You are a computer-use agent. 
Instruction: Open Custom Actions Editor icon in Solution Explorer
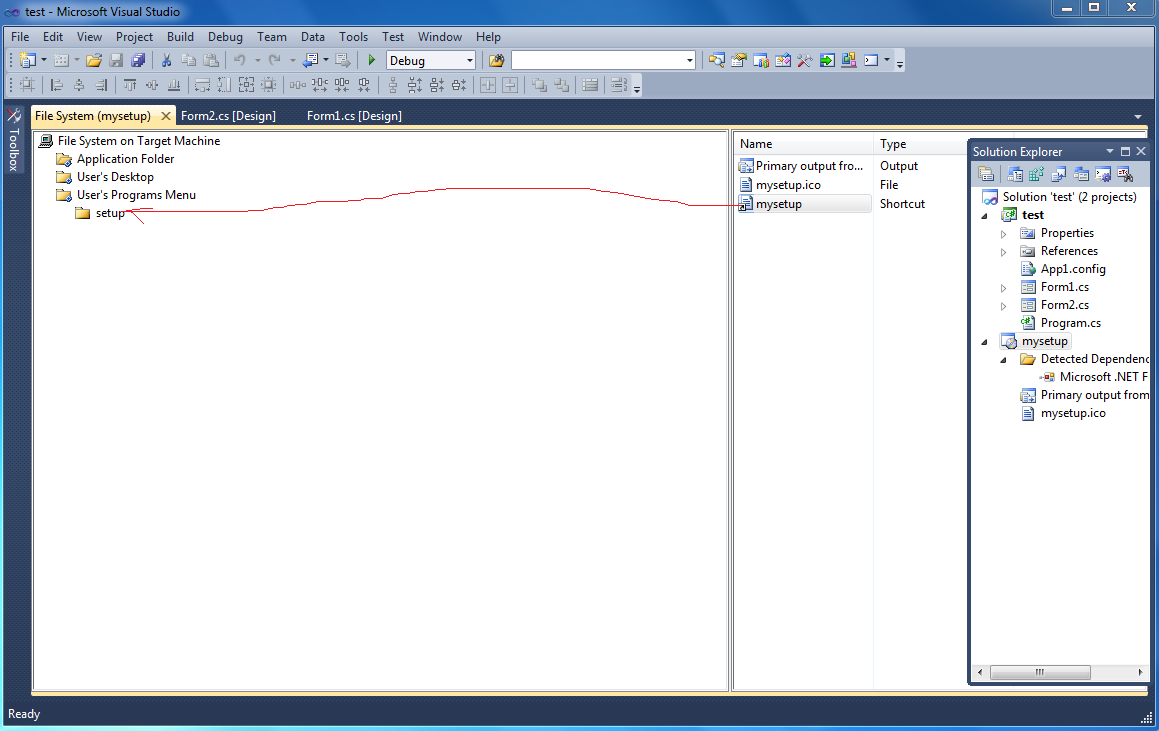(1103, 174)
